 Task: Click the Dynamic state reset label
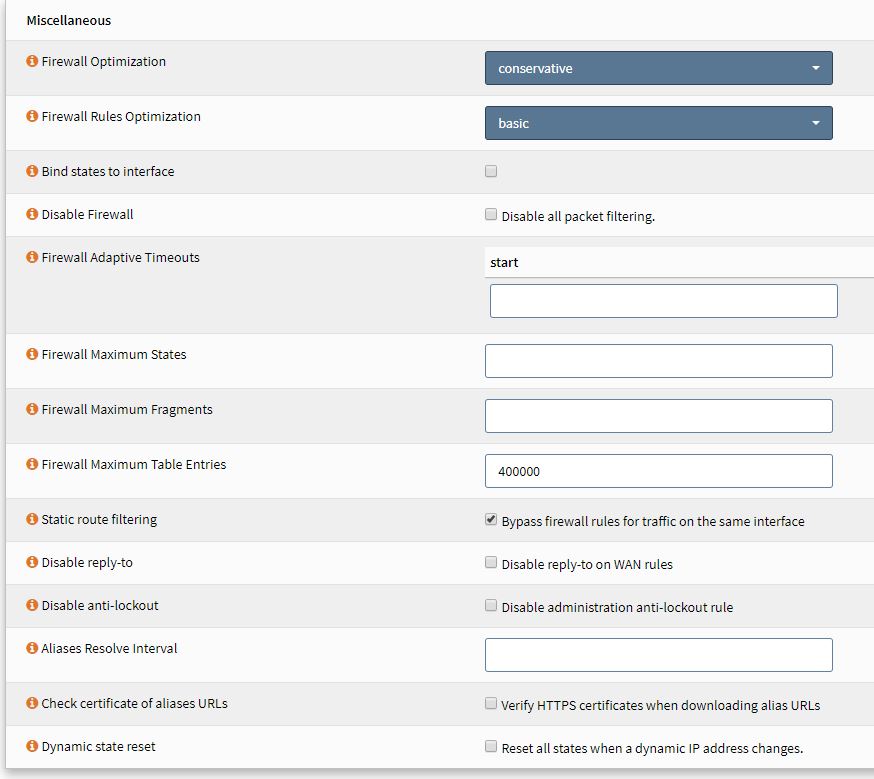99,747
